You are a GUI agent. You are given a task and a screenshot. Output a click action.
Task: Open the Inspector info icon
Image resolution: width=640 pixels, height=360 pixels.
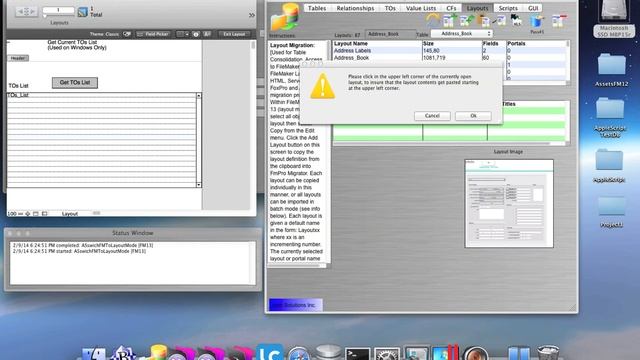pos(196,34)
